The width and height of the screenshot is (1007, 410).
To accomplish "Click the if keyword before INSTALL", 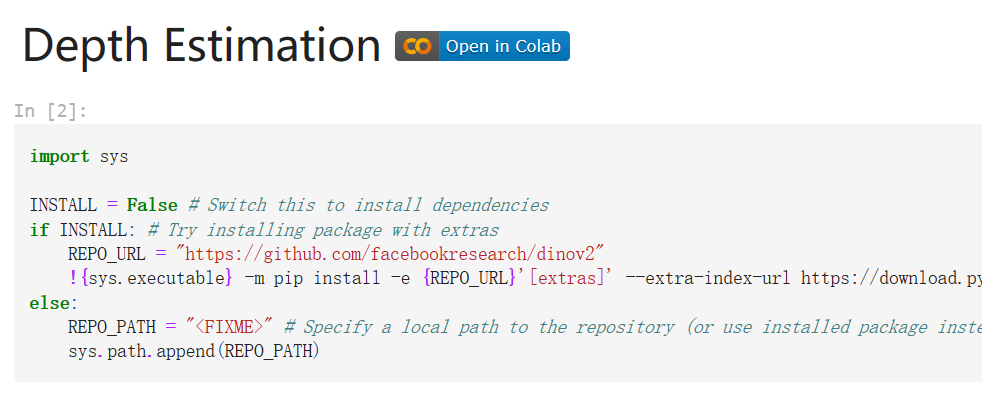I will [39, 230].
